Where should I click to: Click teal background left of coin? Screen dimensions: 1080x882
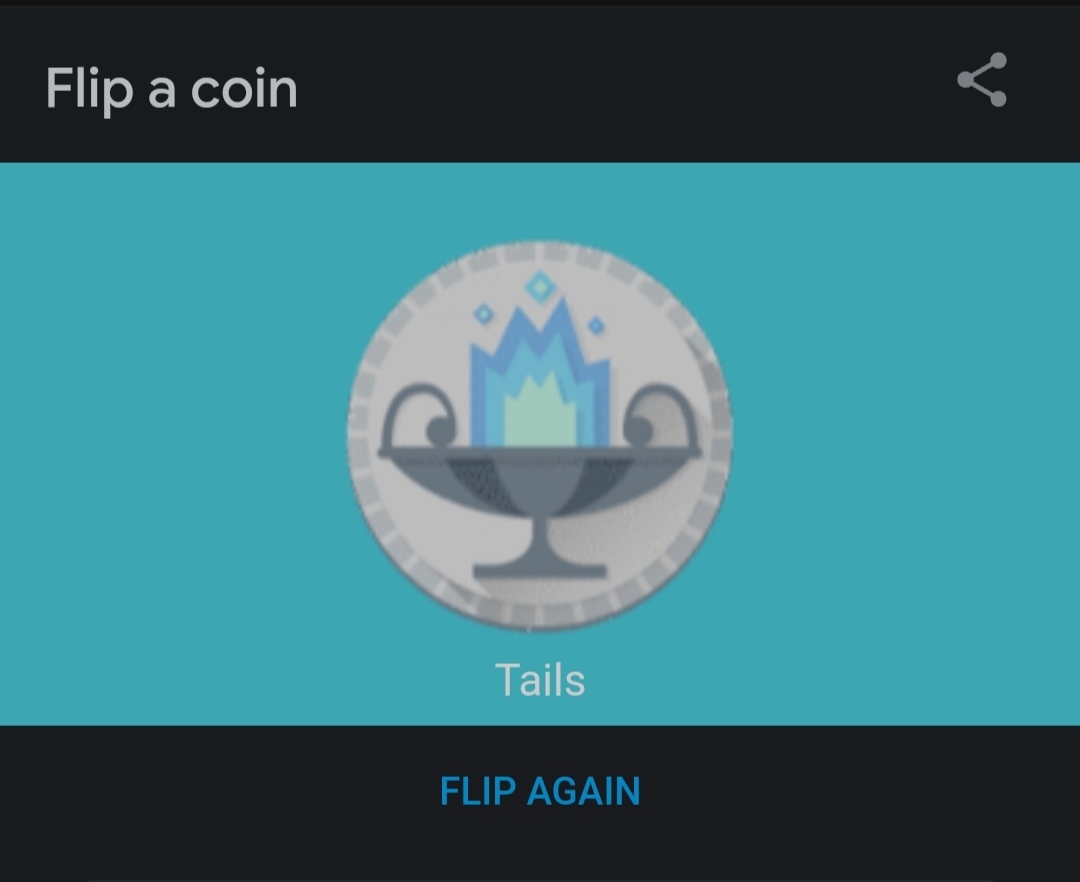pos(172,441)
